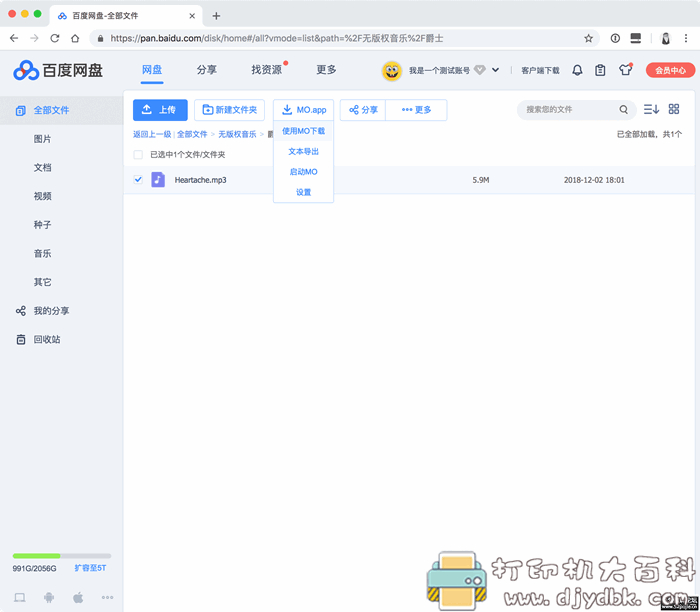Open 会员中心 button
The height and width of the screenshot is (612, 700).
tap(670, 70)
